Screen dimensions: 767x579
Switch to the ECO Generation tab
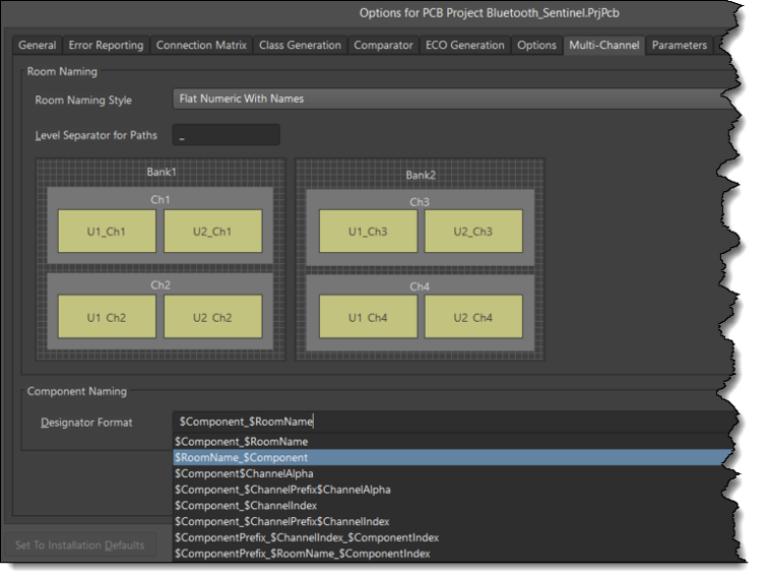click(x=465, y=45)
